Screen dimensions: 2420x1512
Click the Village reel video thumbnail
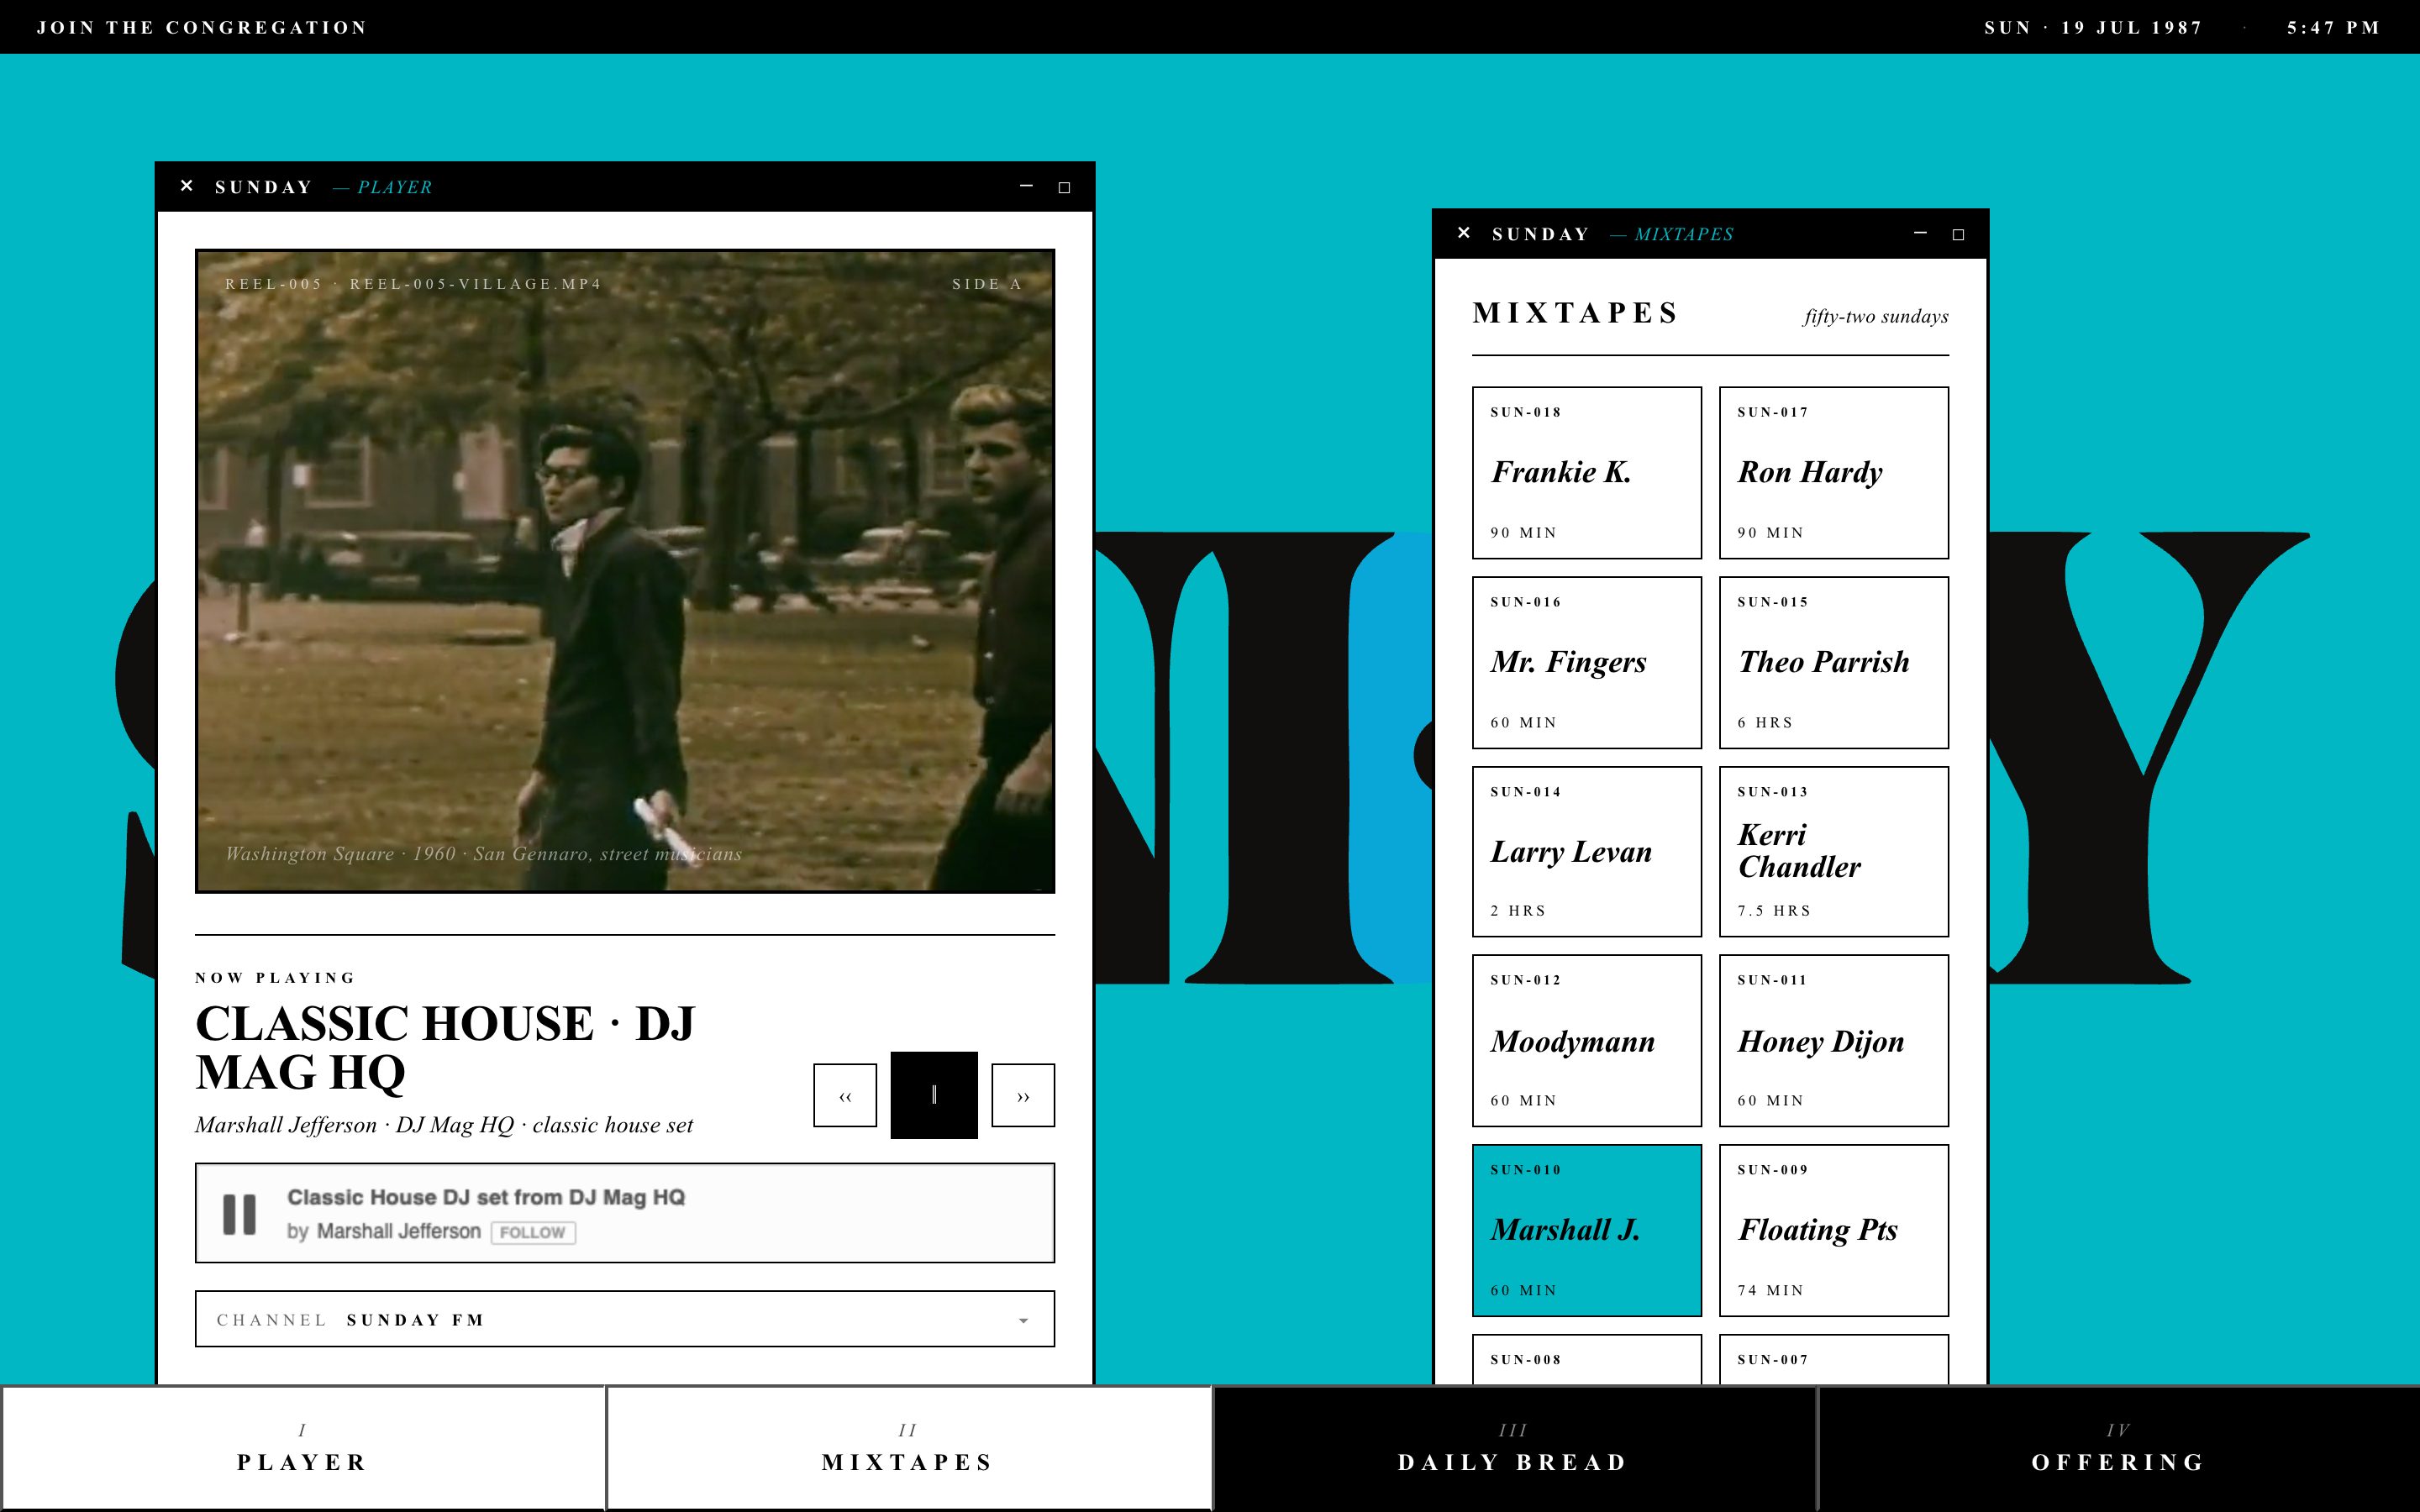click(625, 571)
